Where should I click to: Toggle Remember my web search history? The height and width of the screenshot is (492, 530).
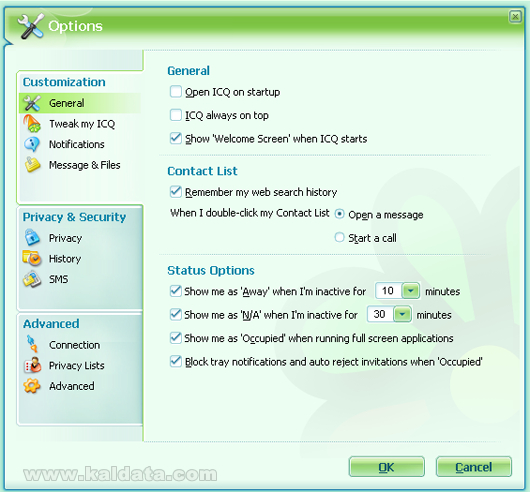pos(176,192)
